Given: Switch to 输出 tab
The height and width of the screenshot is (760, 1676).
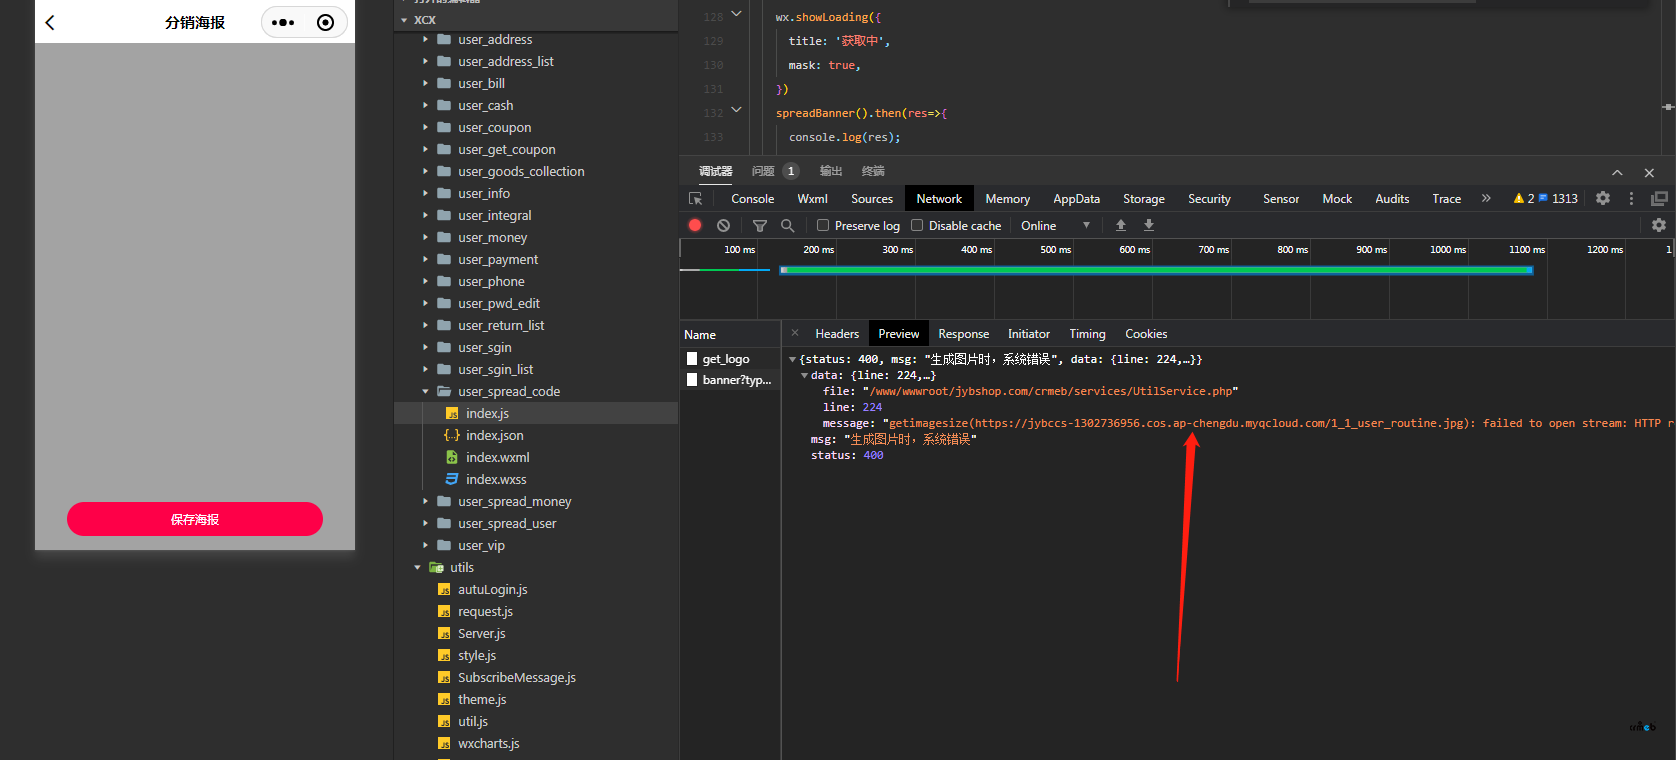Looking at the screenshot, I should point(831,171).
